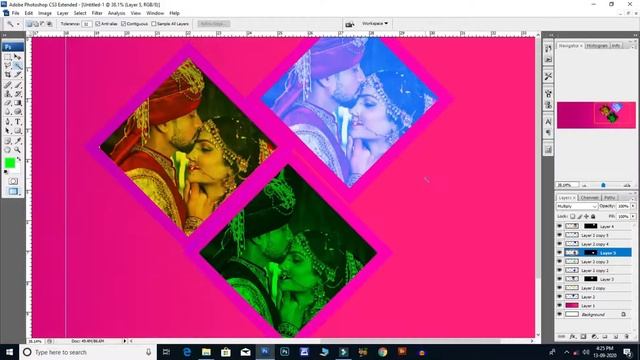Hide Layer 3 visibility eye
Image resolution: width=640 pixels, height=360 pixels.
560,279
